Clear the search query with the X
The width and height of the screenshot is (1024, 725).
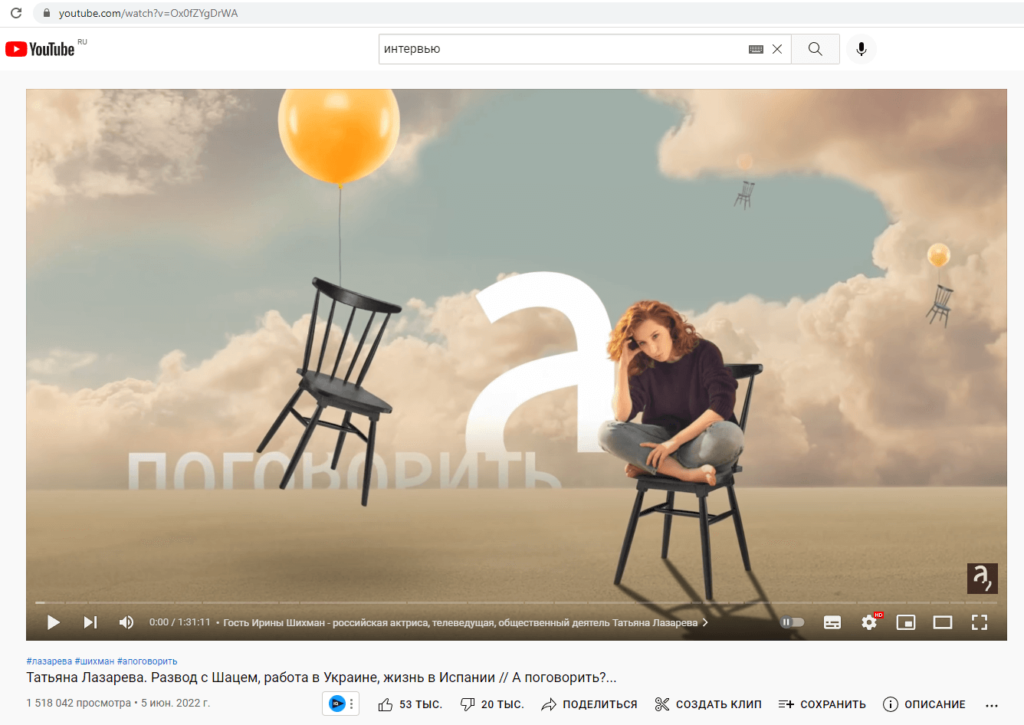point(778,48)
